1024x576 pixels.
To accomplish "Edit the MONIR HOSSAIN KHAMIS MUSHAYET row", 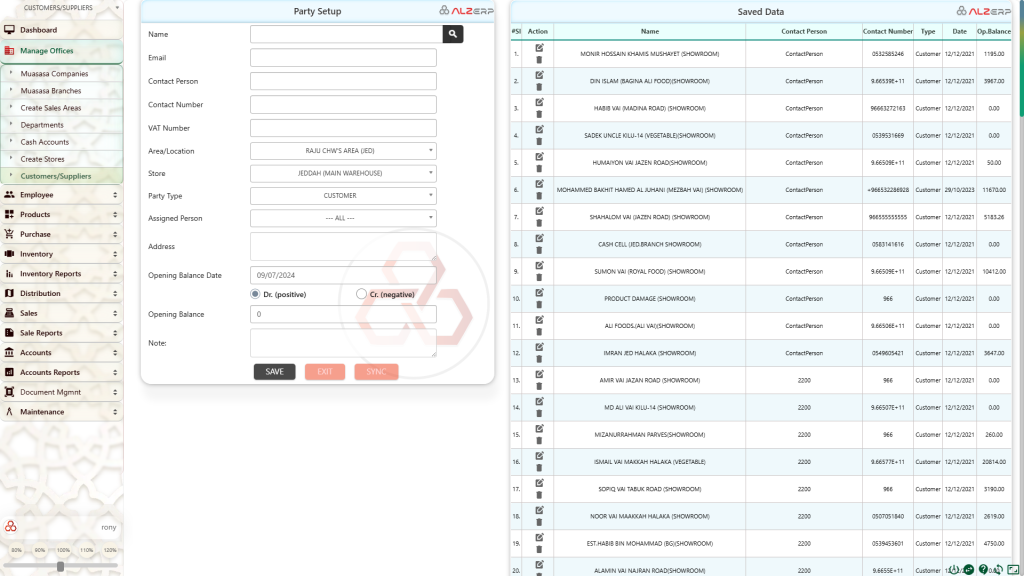I will tap(539, 48).
